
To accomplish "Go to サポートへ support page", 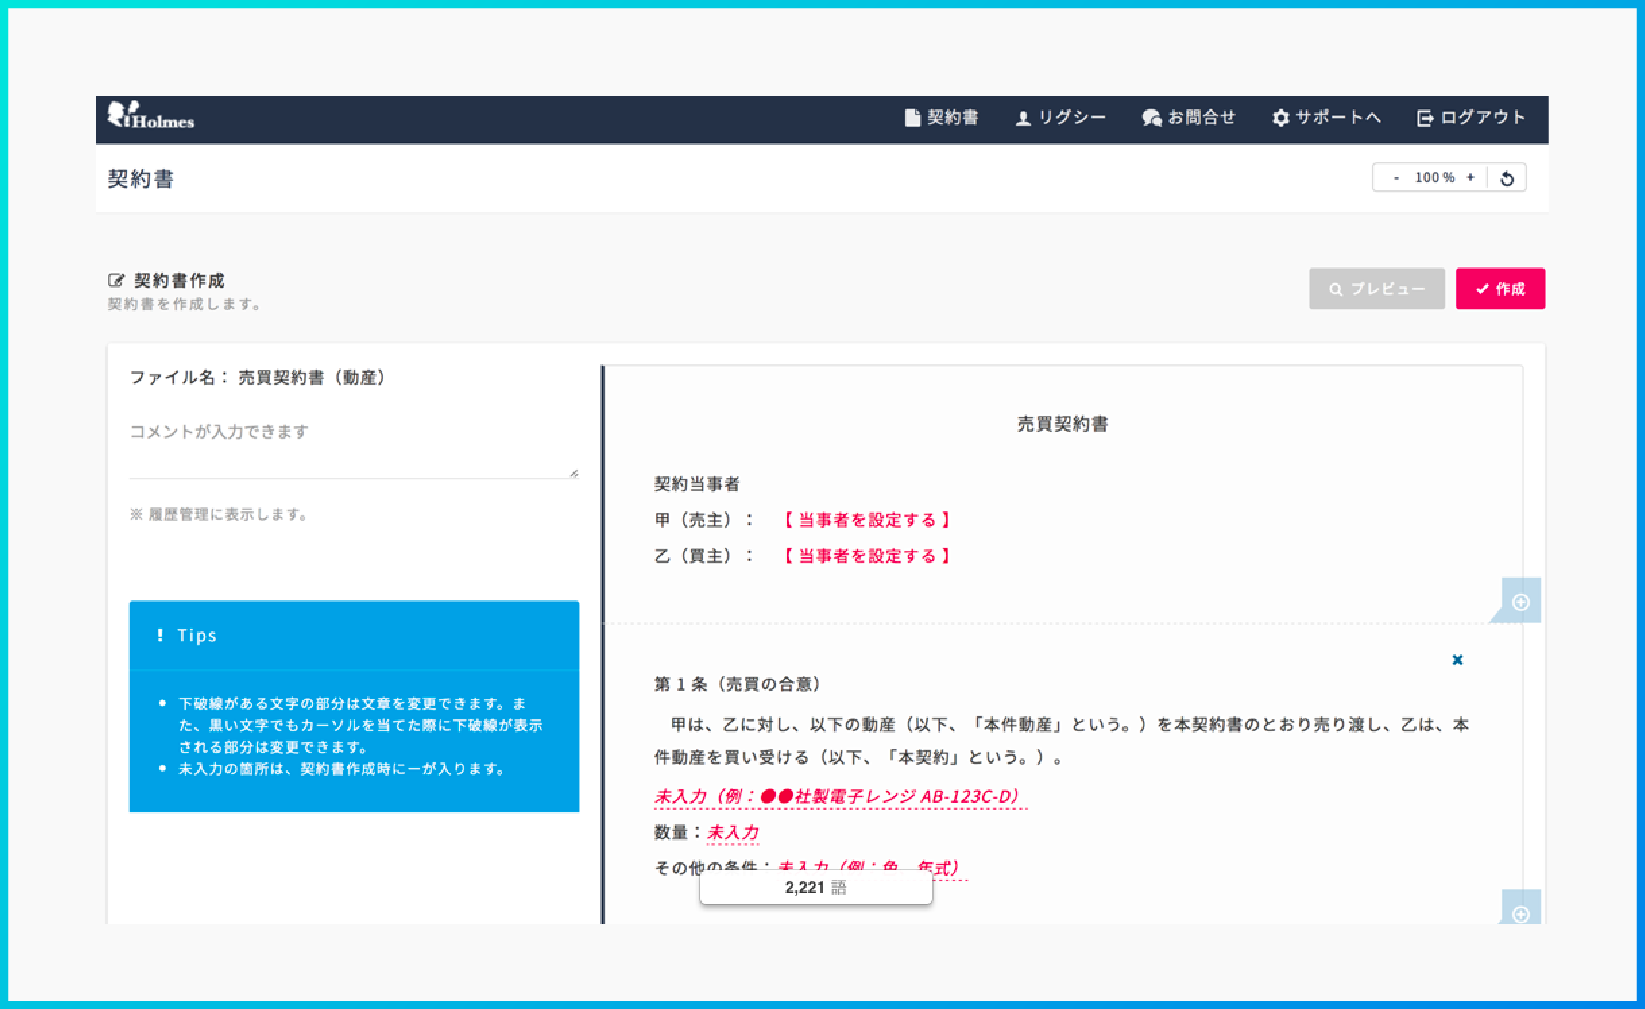I will pos(1326,118).
